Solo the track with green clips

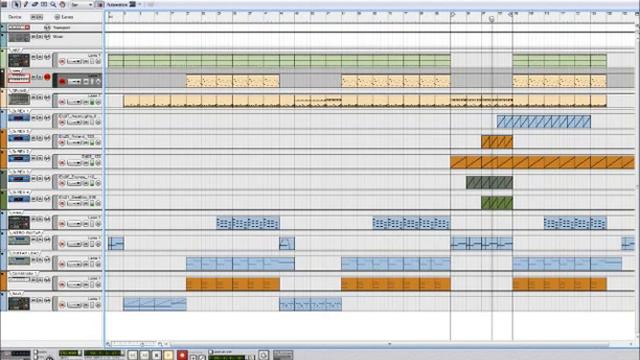[40, 57]
